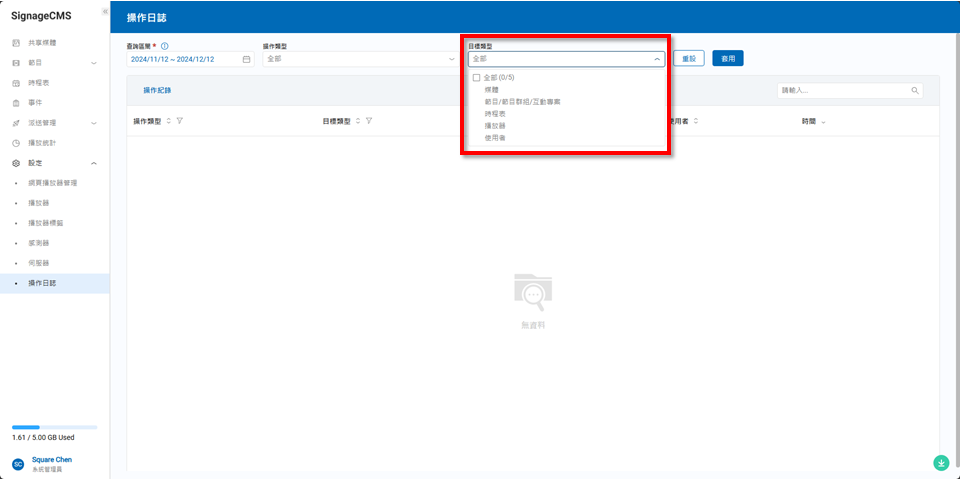Expand the 派送管理 sidebar submenu
Image resolution: width=960 pixels, height=480 pixels.
94,123
